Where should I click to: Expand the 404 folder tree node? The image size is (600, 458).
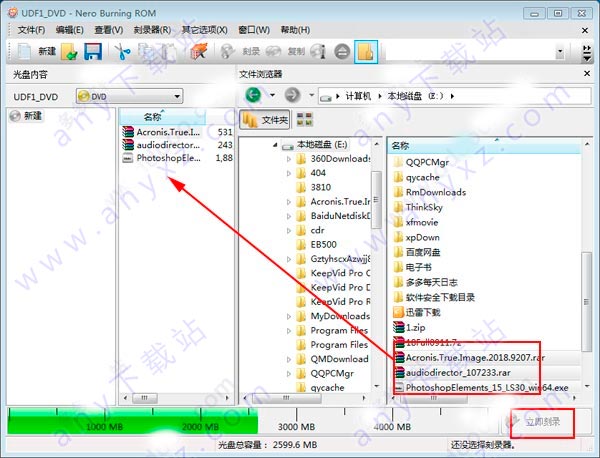pyautogui.click(x=289, y=173)
